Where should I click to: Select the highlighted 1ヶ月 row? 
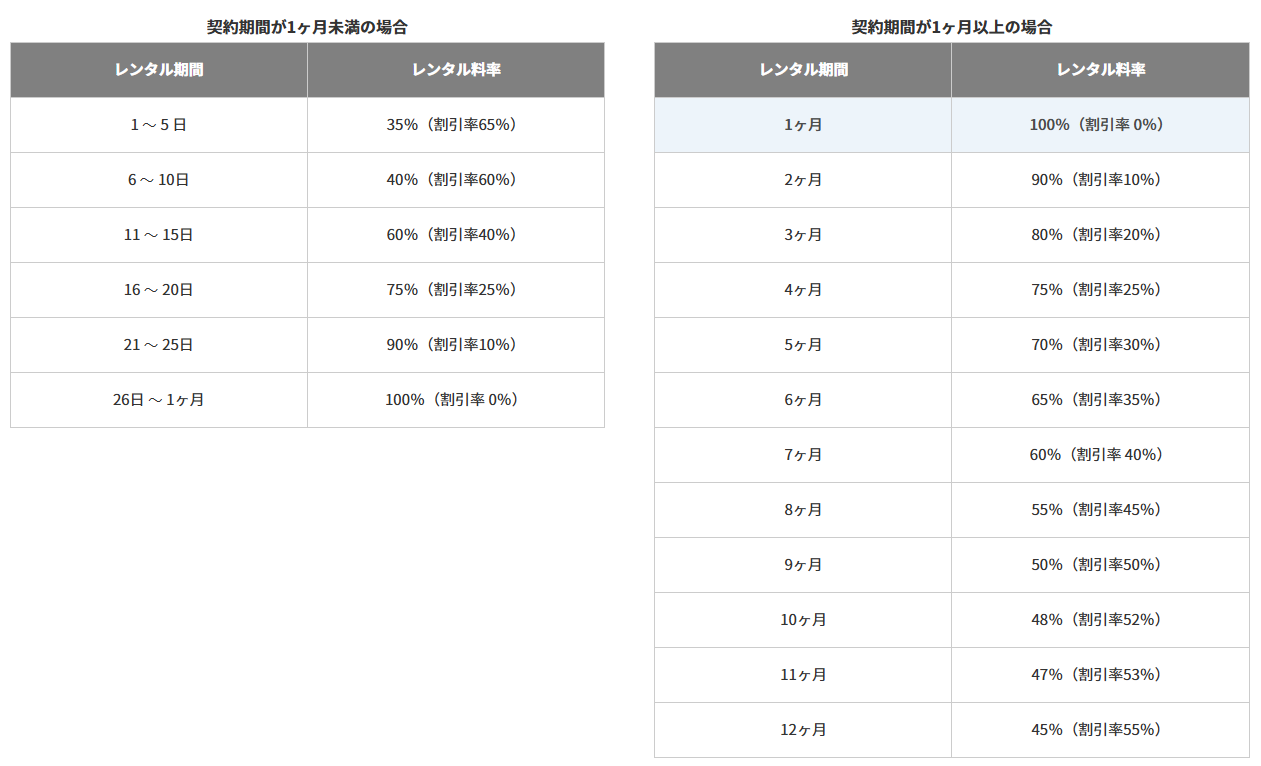[x=803, y=125]
